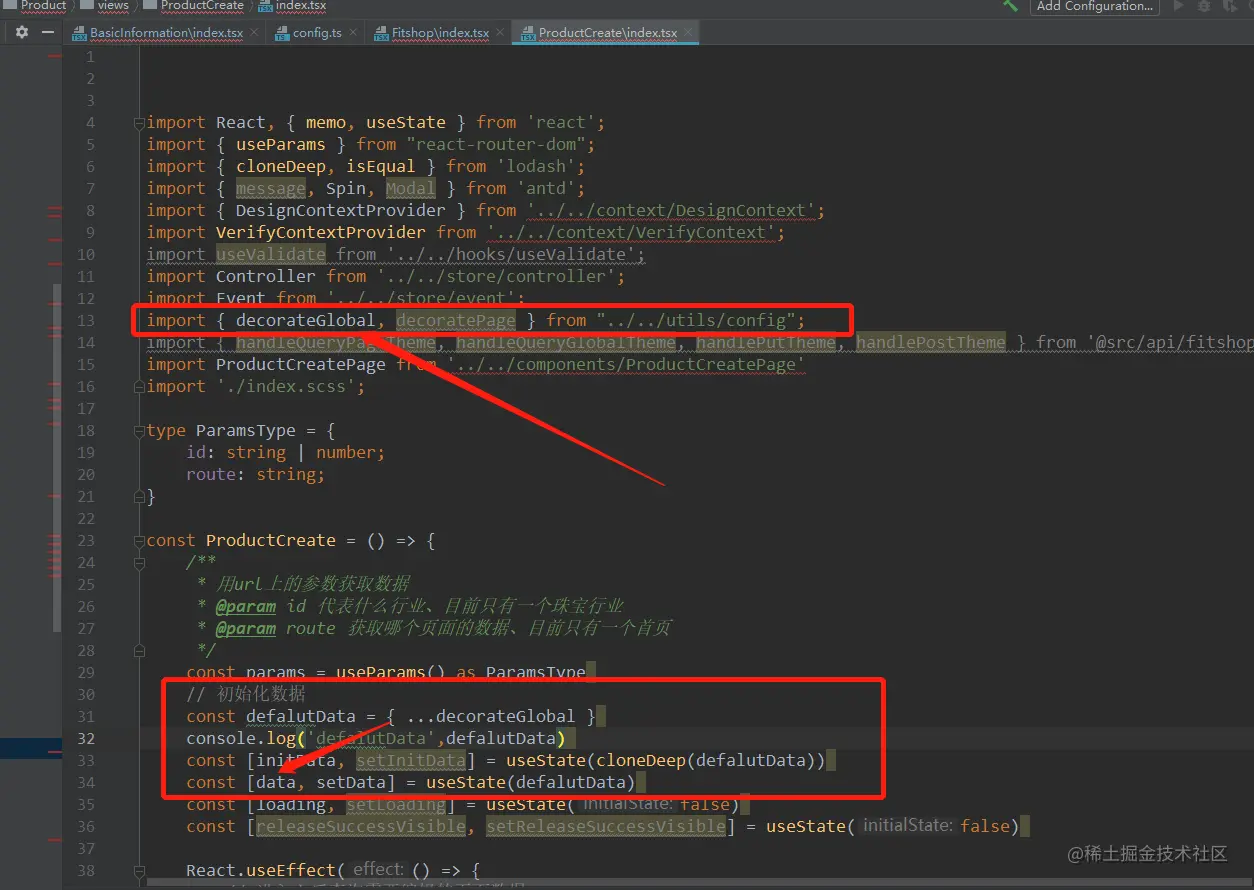Click 'Spin' in the antd import
1254x890 pixels.
pyautogui.click(x=346, y=188)
